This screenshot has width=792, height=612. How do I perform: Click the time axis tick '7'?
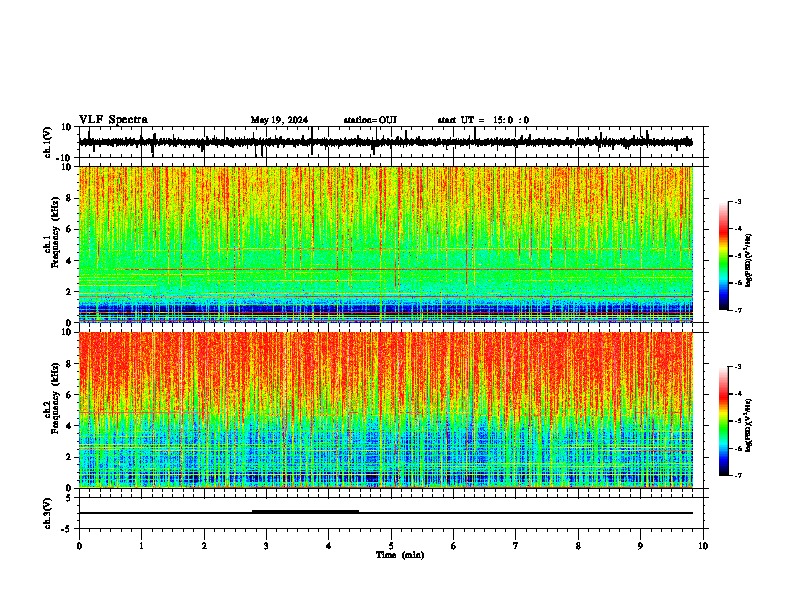[x=516, y=546]
